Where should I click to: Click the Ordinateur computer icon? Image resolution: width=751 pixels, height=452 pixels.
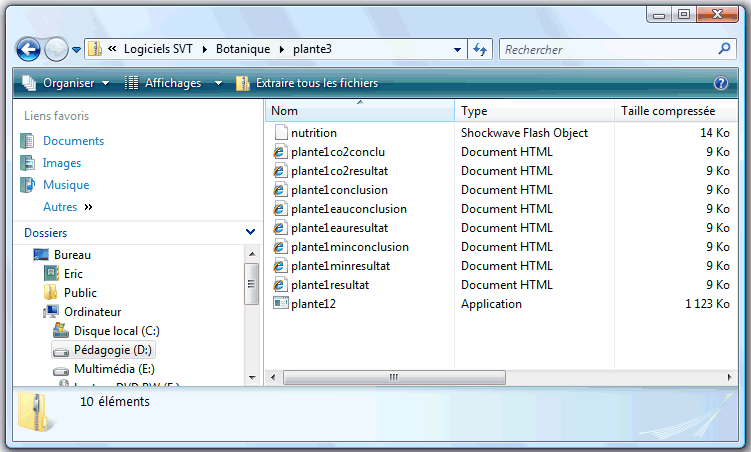[51, 312]
